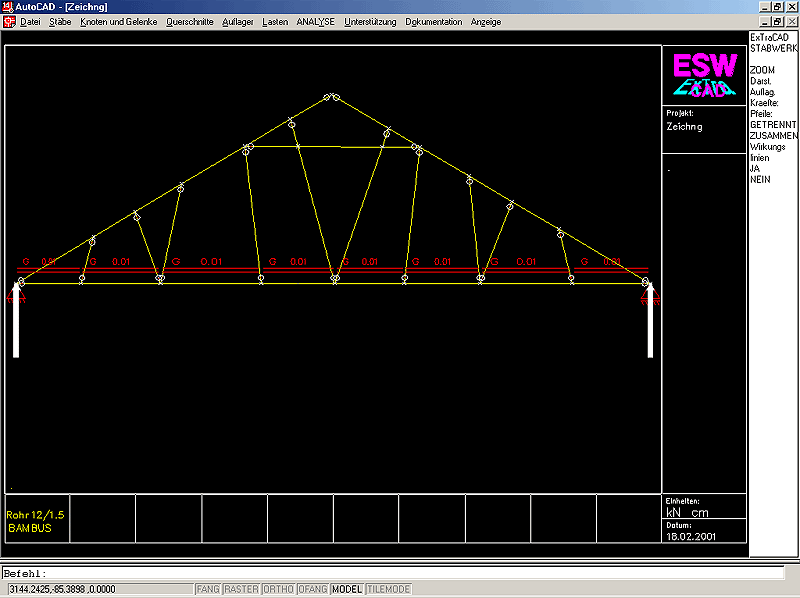Viewport: 800px width, 598px height.
Task: Toggle RASTER mode in status bar
Action: [x=241, y=589]
